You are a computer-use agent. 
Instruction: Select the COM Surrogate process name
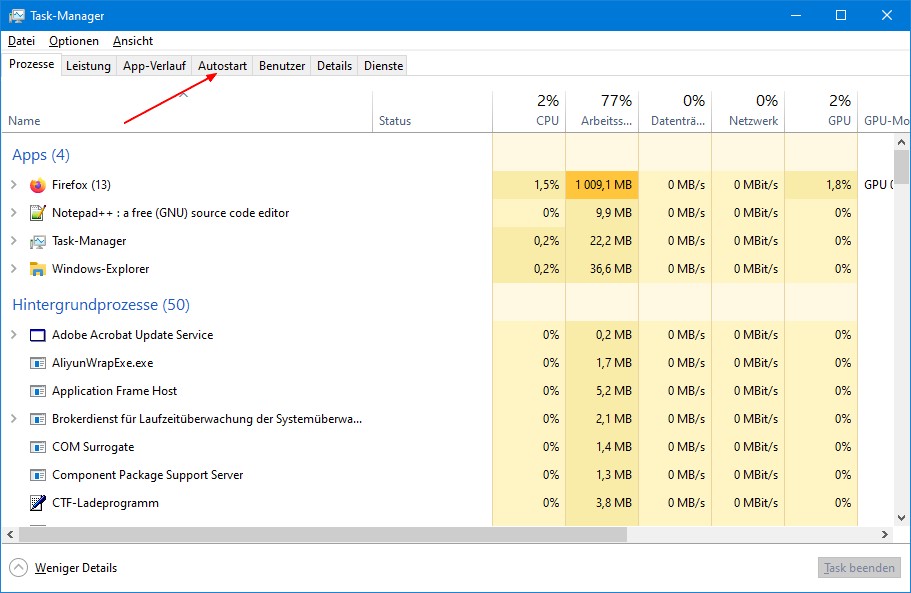pos(93,447)
